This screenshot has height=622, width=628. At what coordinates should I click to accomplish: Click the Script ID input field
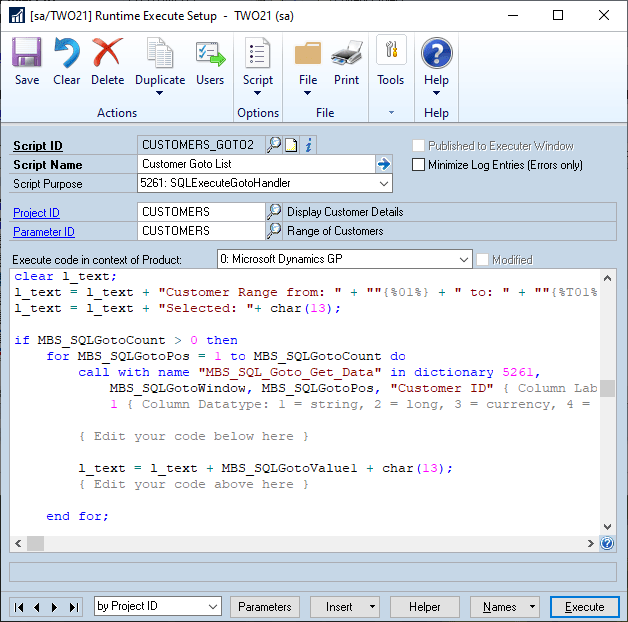click(201, 145)
